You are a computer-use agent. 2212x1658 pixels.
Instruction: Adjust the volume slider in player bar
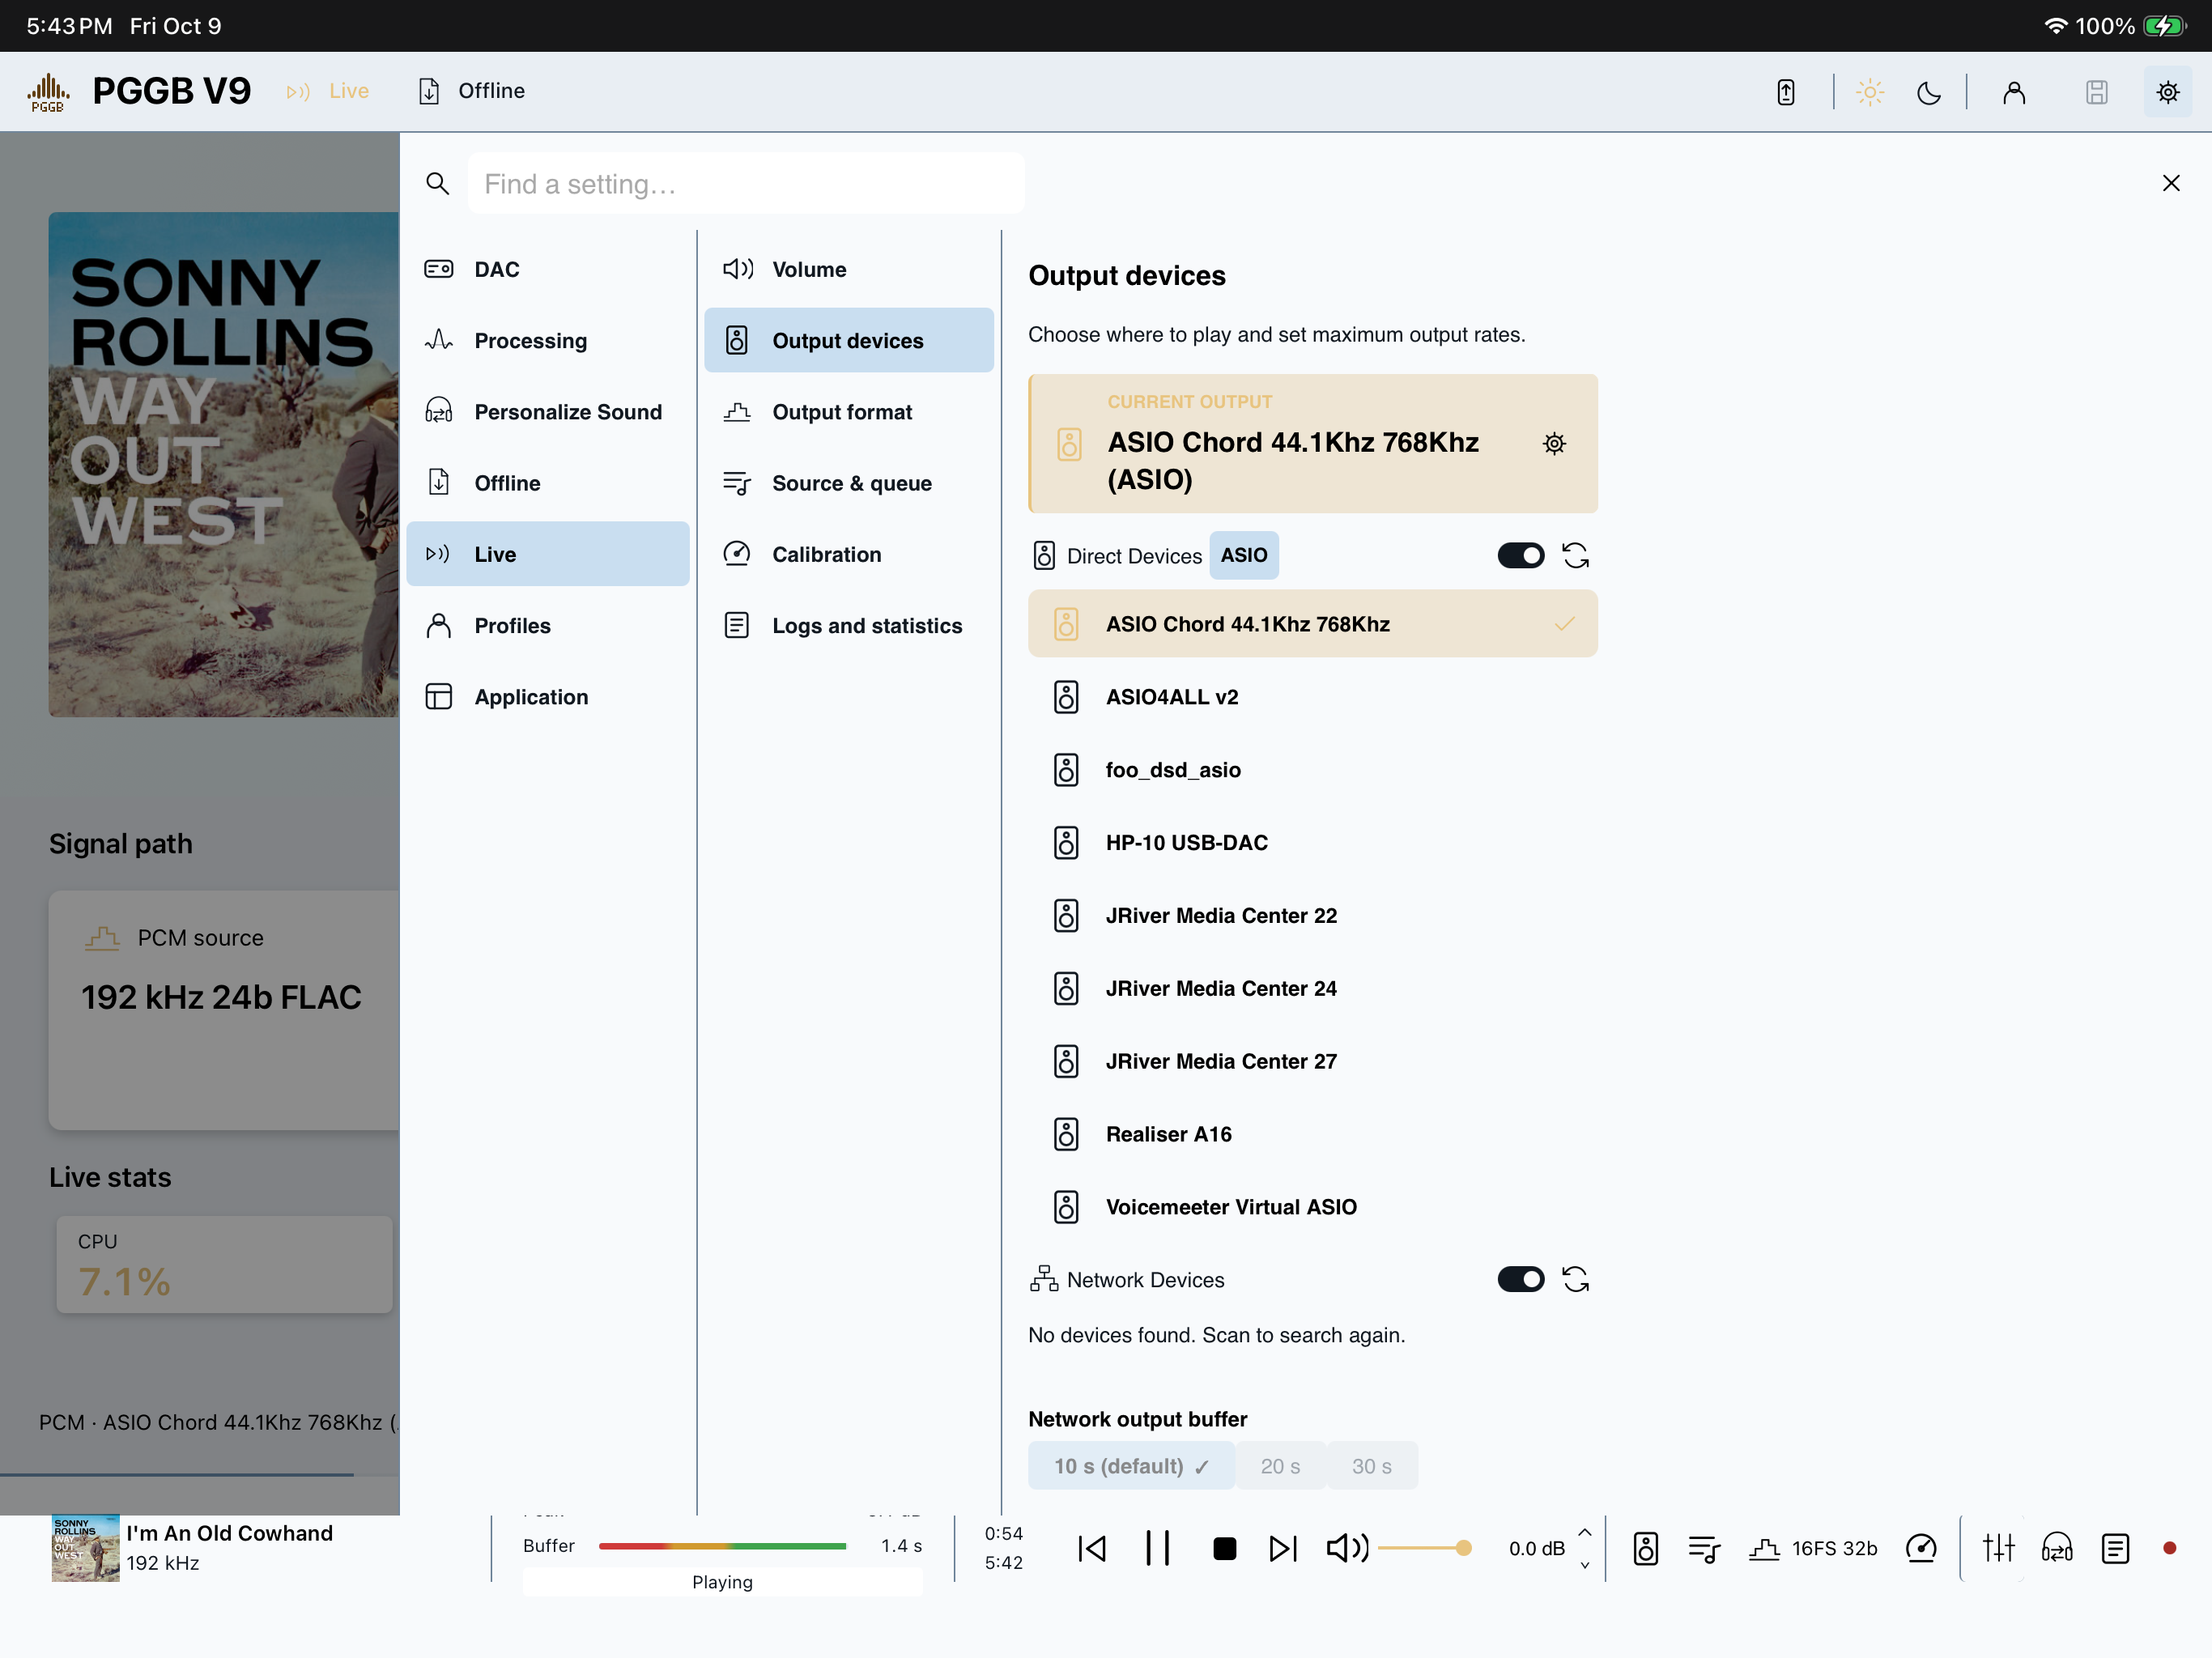coord(1426,1549)
